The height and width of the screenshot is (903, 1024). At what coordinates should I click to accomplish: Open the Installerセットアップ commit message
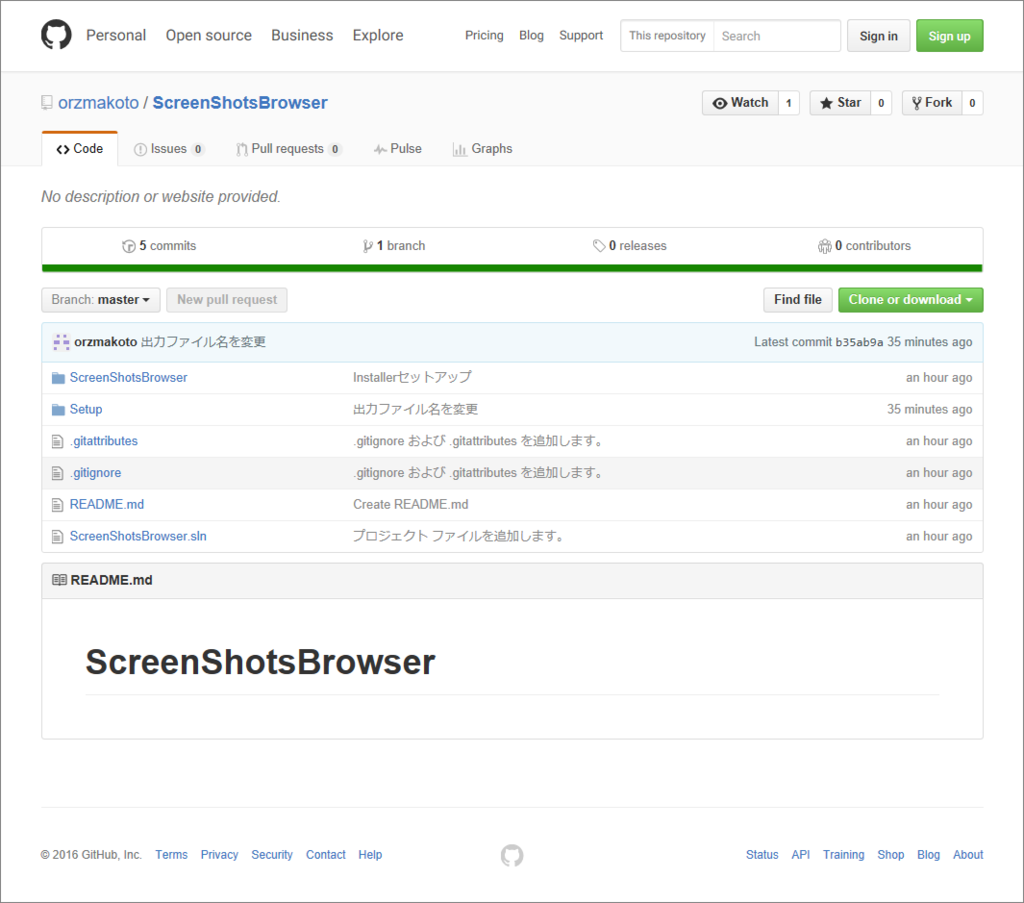412,377
